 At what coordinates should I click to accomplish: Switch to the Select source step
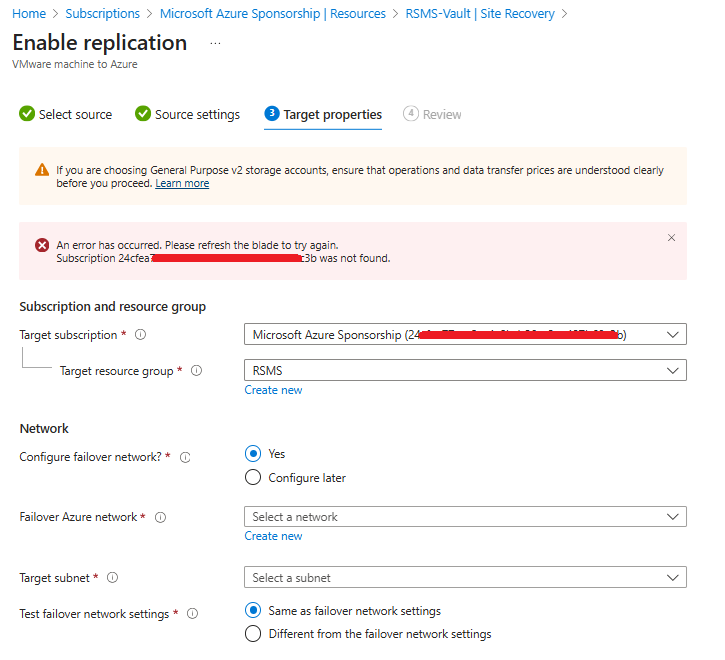66,114
